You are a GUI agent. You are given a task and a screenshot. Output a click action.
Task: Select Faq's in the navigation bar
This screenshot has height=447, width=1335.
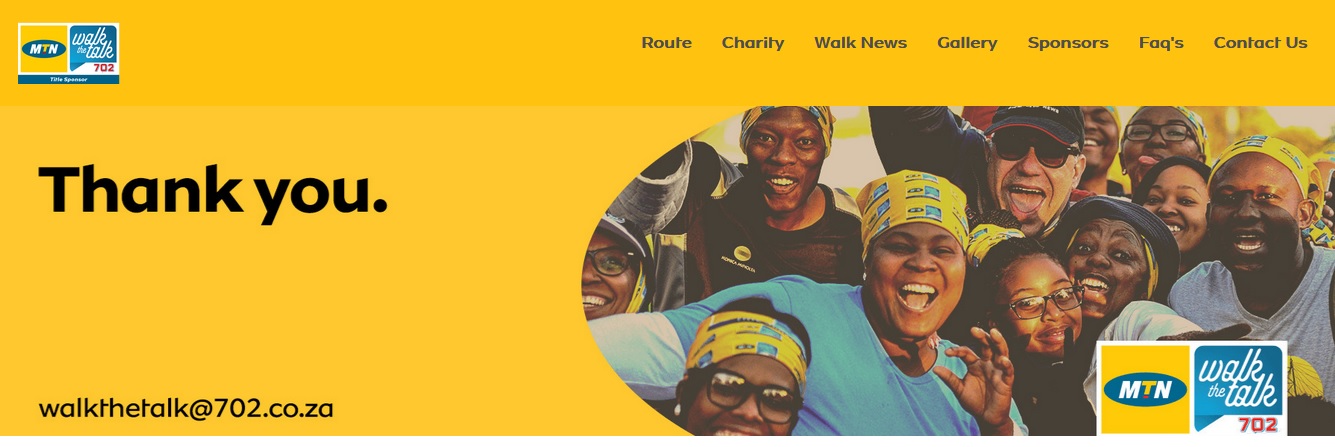point(1161,43)
